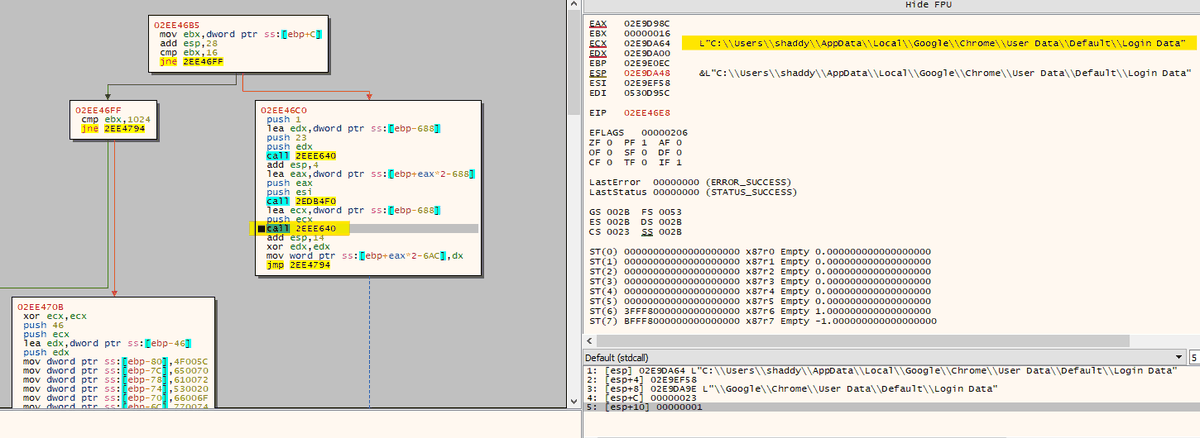Select the LastStatus STATUS_SUCCESS line
Viewport: 1200px width, 438px height.
coord(693,191)
